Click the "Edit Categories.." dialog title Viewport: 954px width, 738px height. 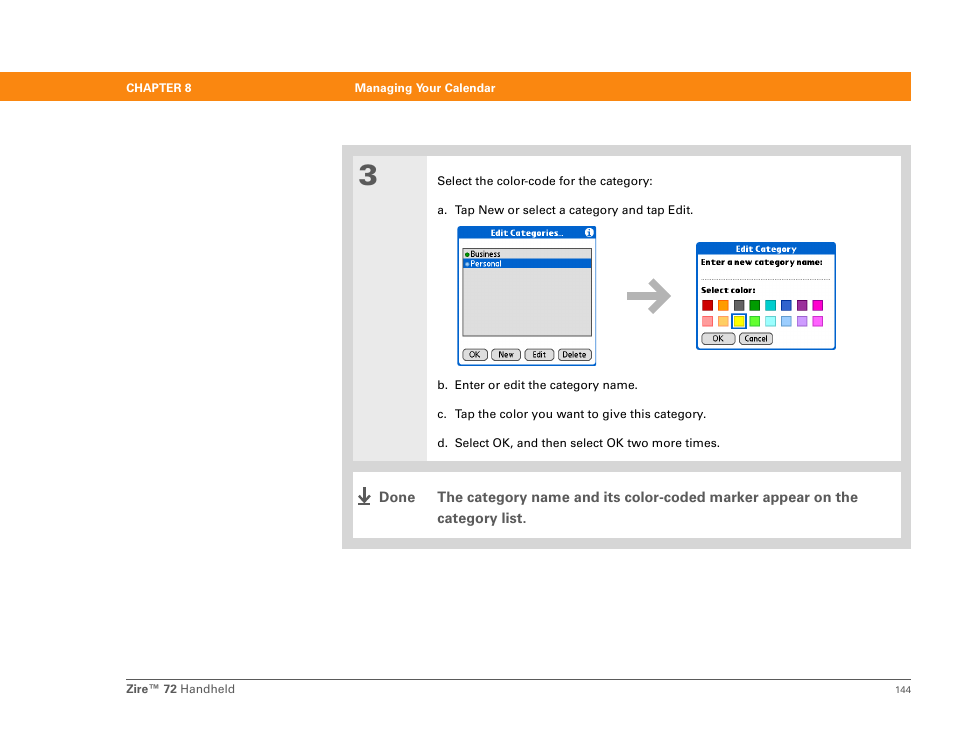point(527,233)
